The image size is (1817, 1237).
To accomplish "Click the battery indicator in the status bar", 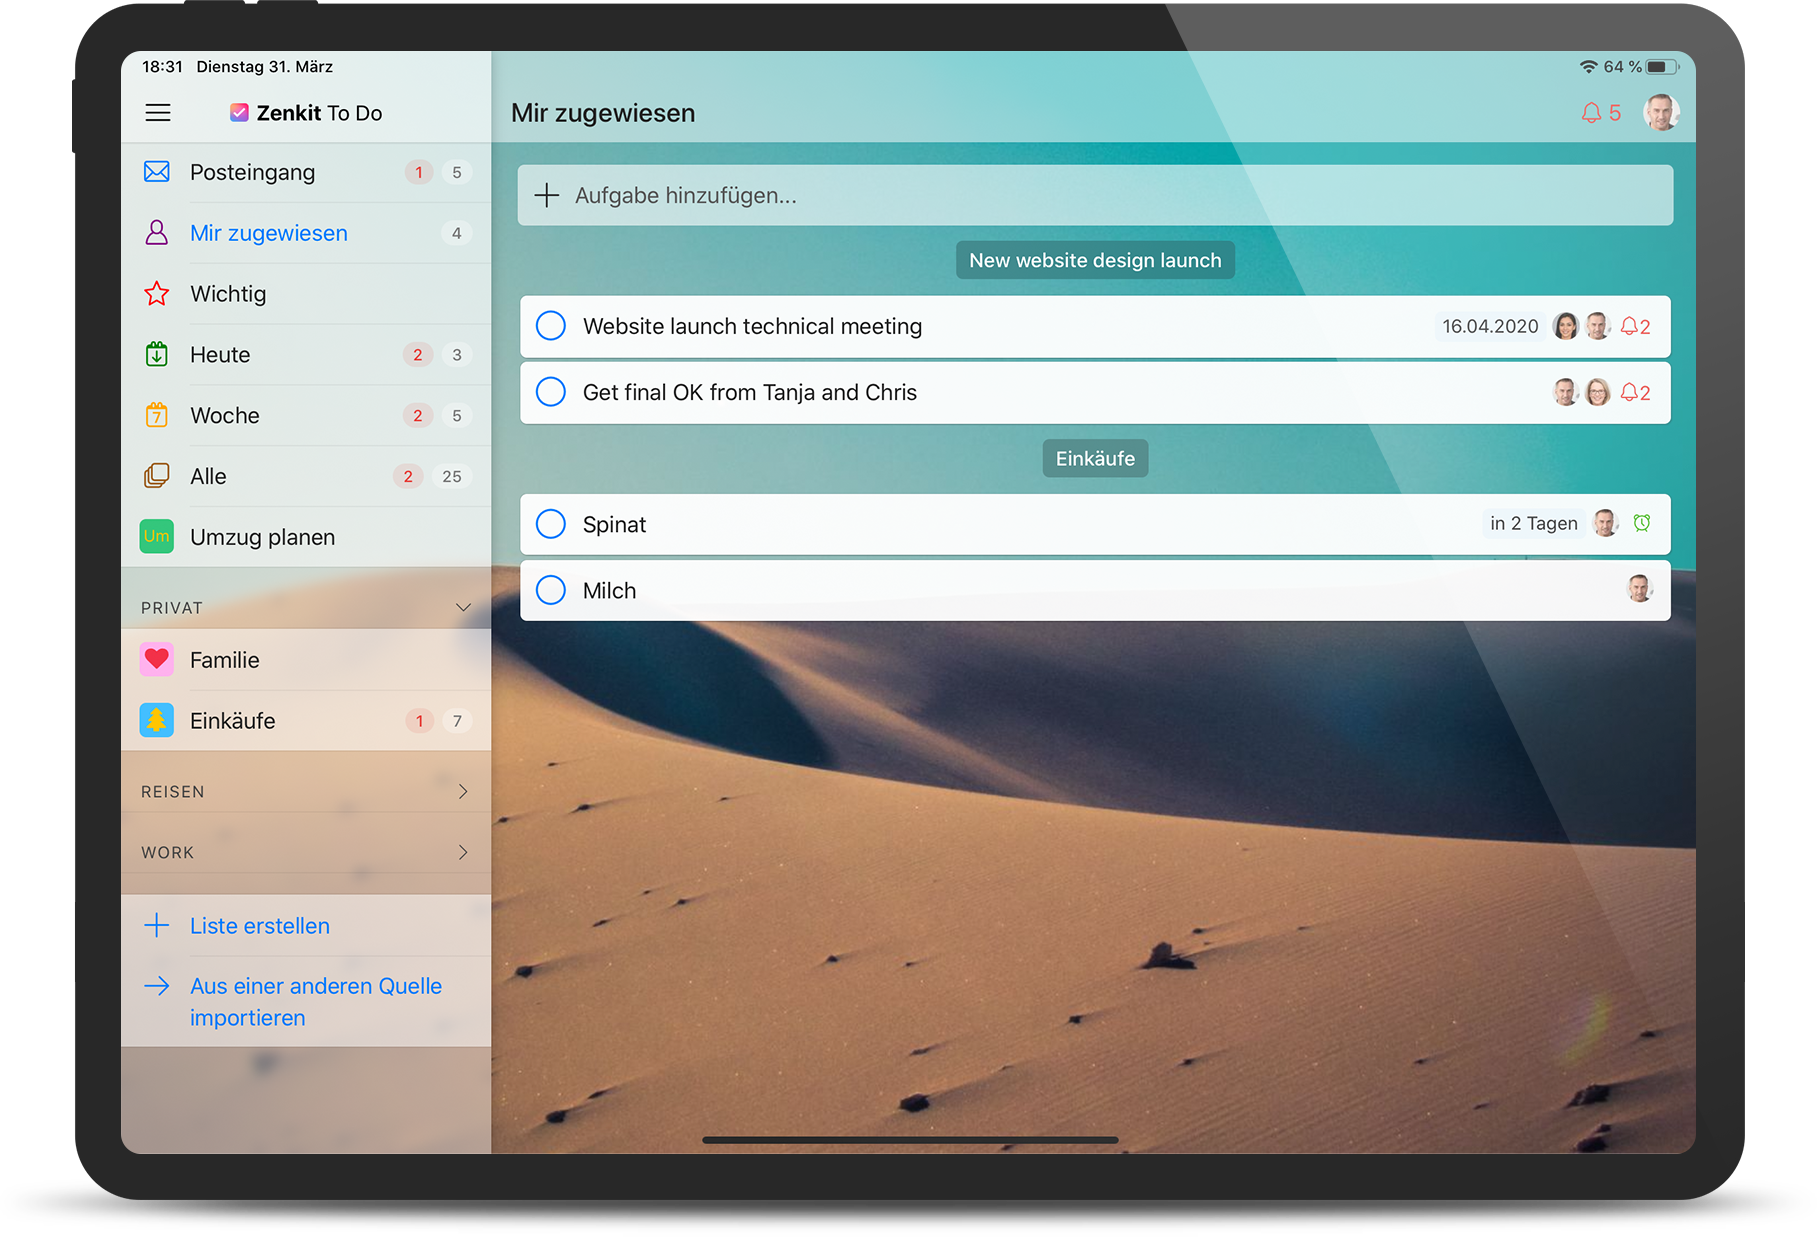I will pyautogui.click(x=1663, y=67).
